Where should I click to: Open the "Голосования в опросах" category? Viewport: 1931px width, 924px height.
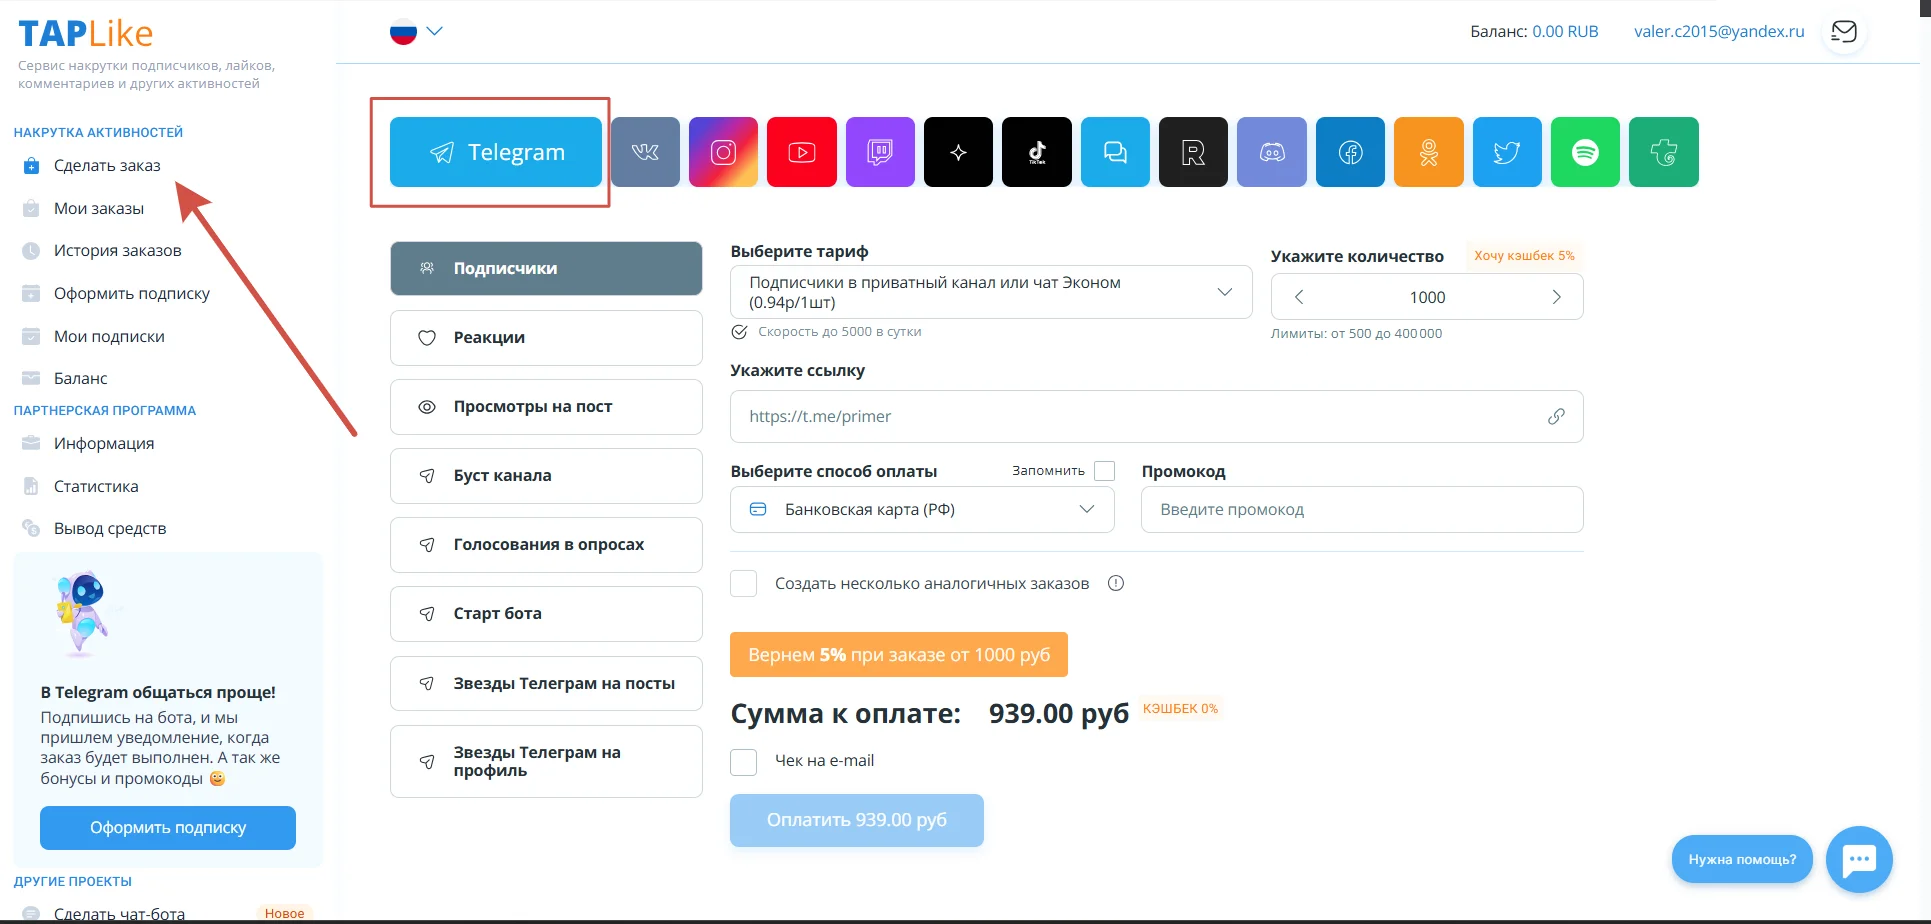coord(546,545)
